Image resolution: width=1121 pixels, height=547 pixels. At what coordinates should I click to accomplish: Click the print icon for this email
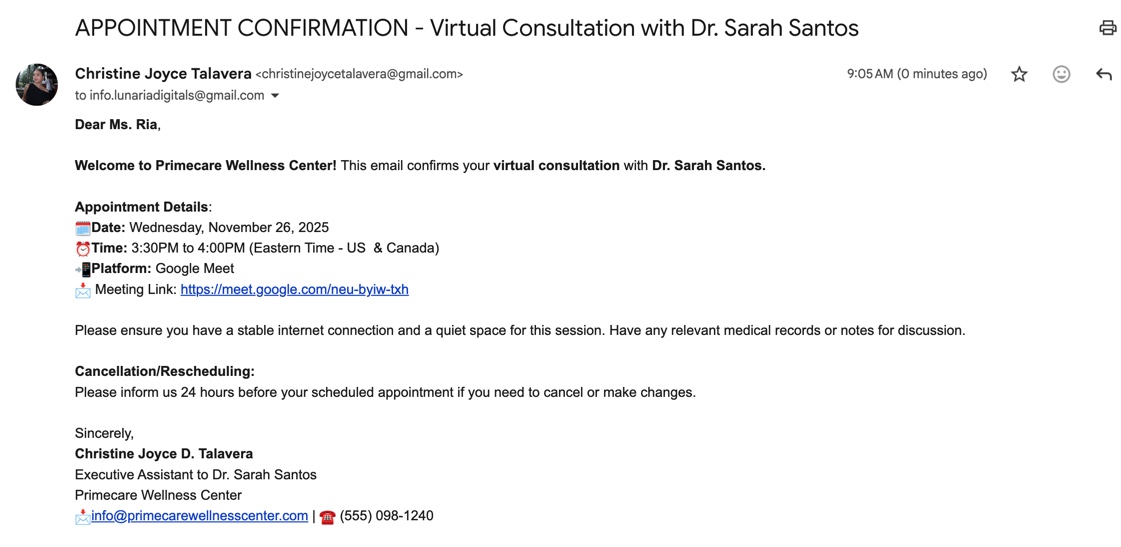click(1107, 28)
